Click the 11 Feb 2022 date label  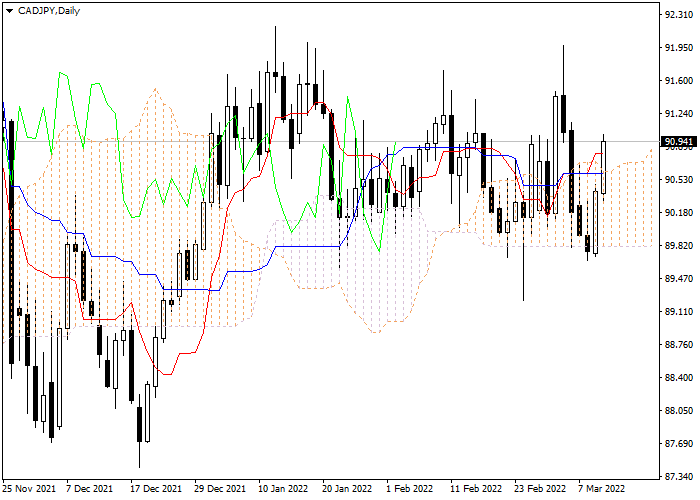coord(476,488)
